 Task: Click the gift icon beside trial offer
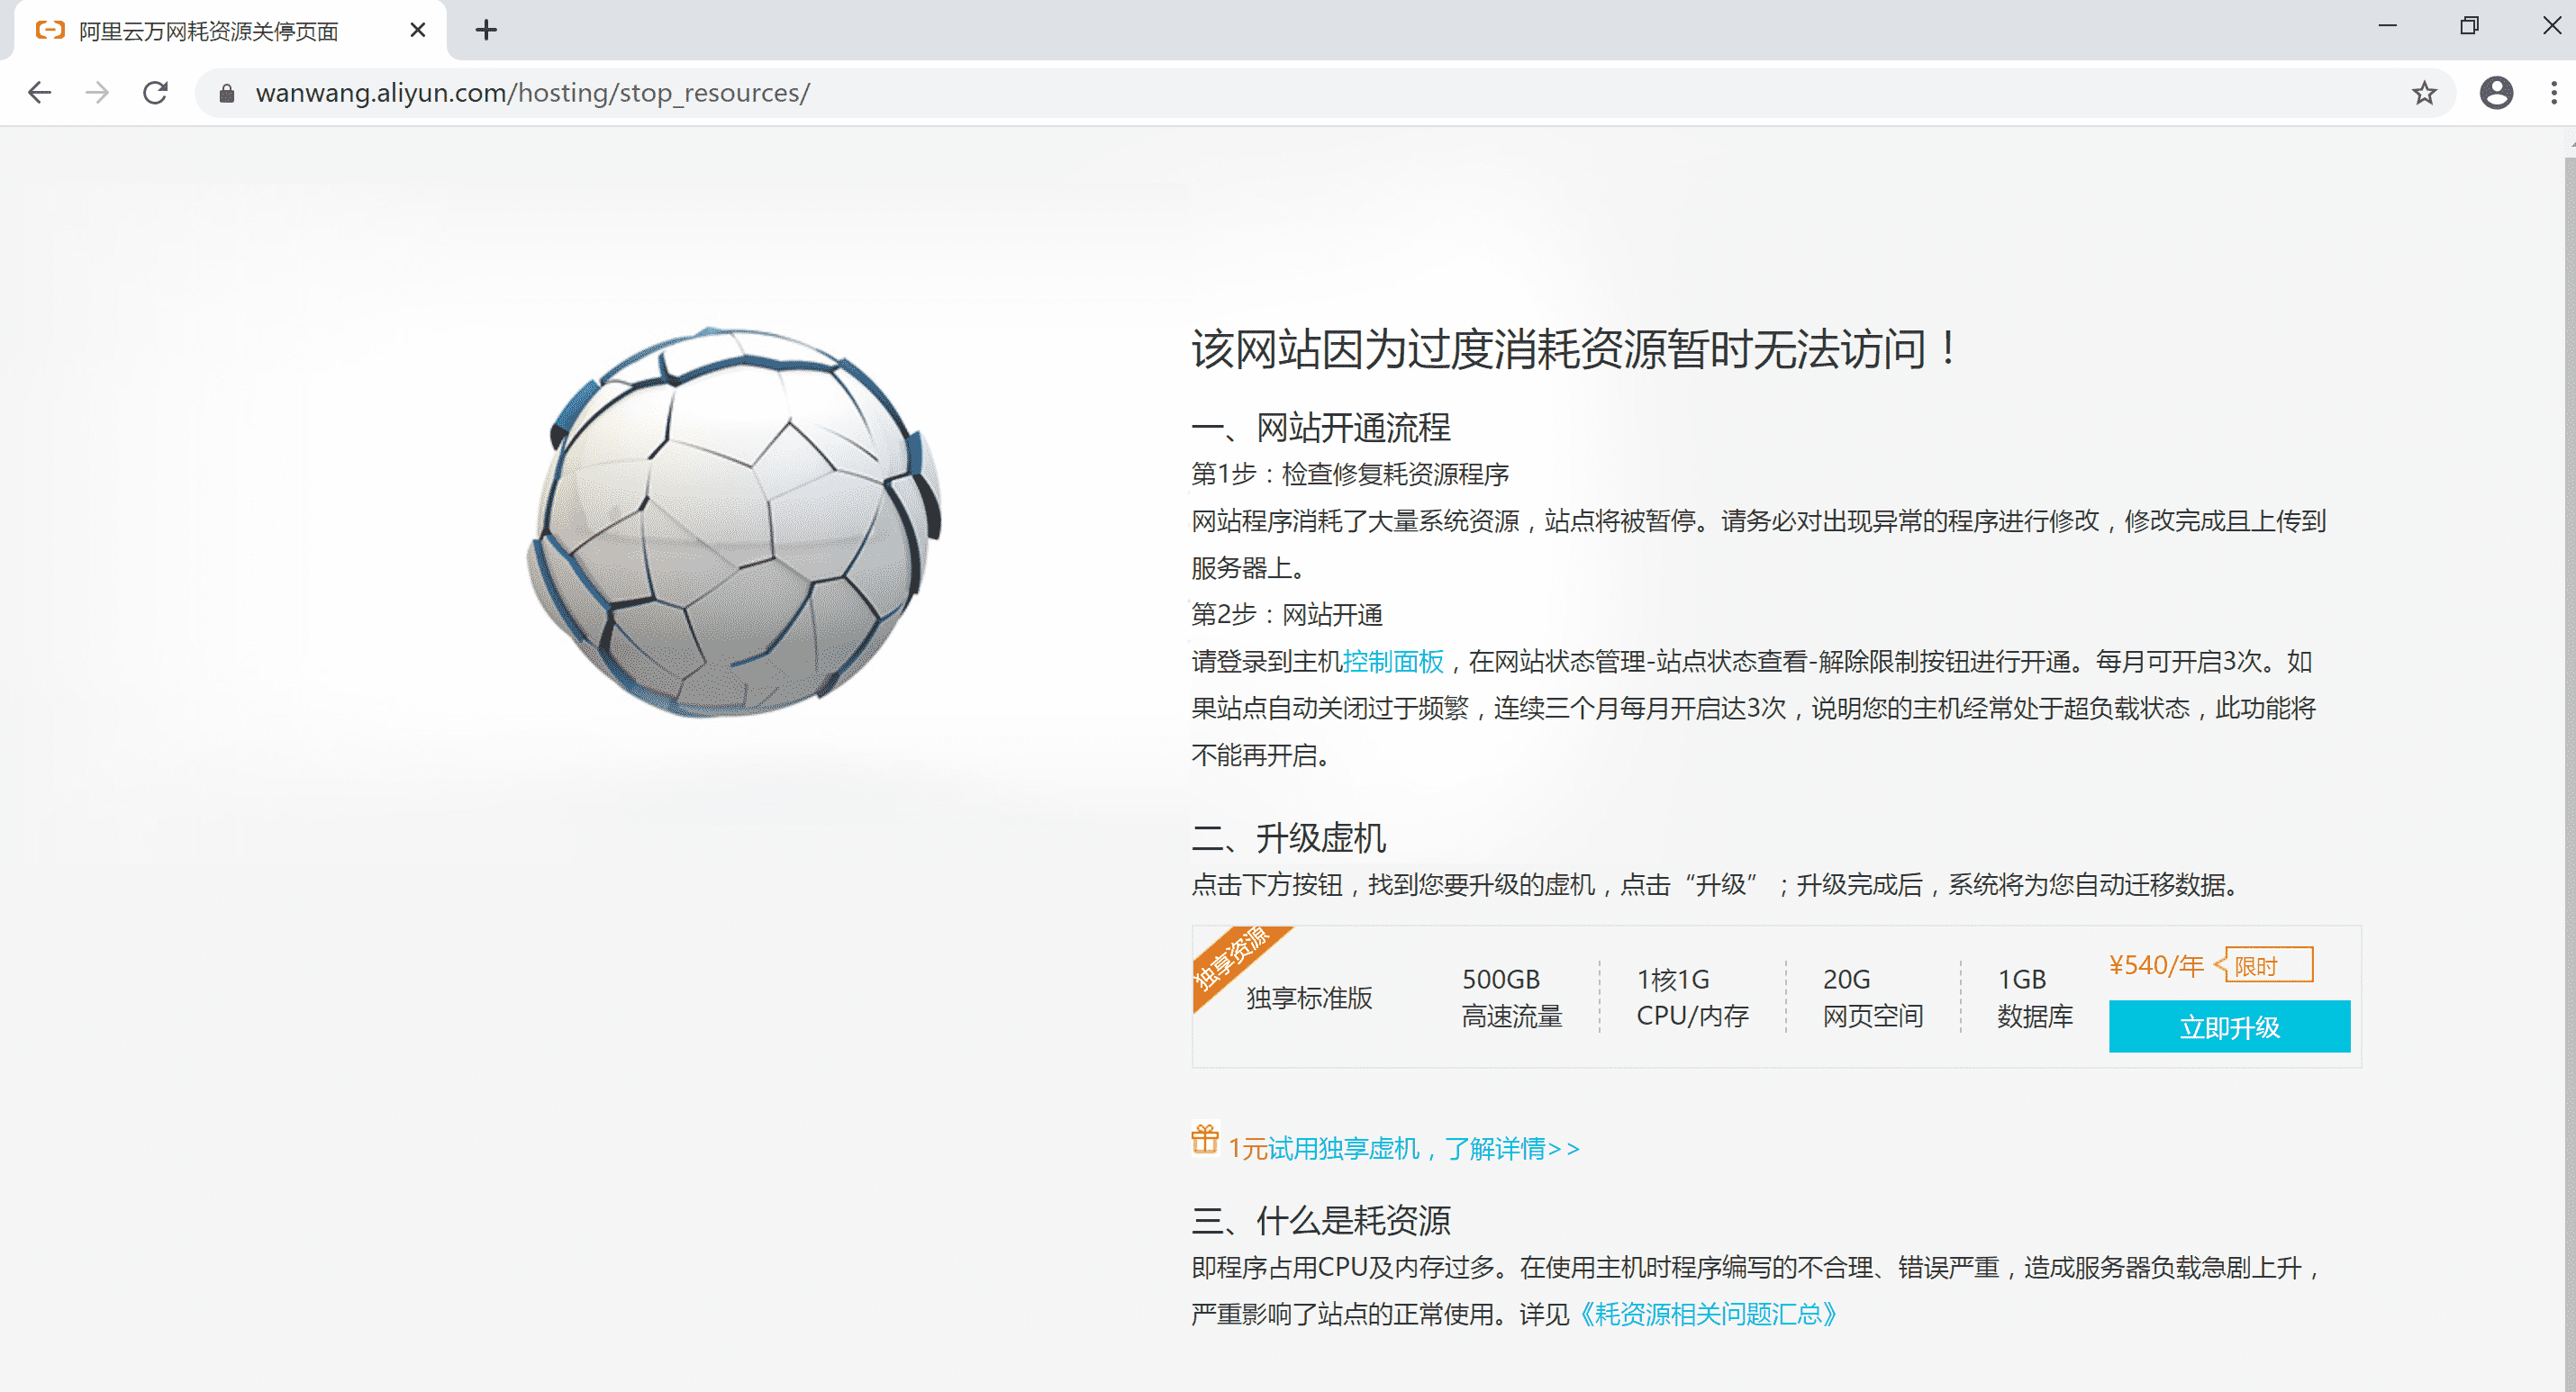[x=1205, y=1139]
